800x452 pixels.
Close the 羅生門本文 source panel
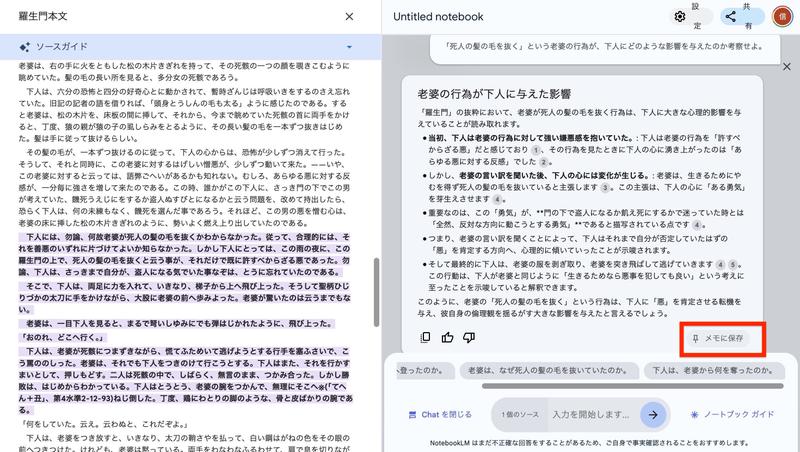point(349,16)
